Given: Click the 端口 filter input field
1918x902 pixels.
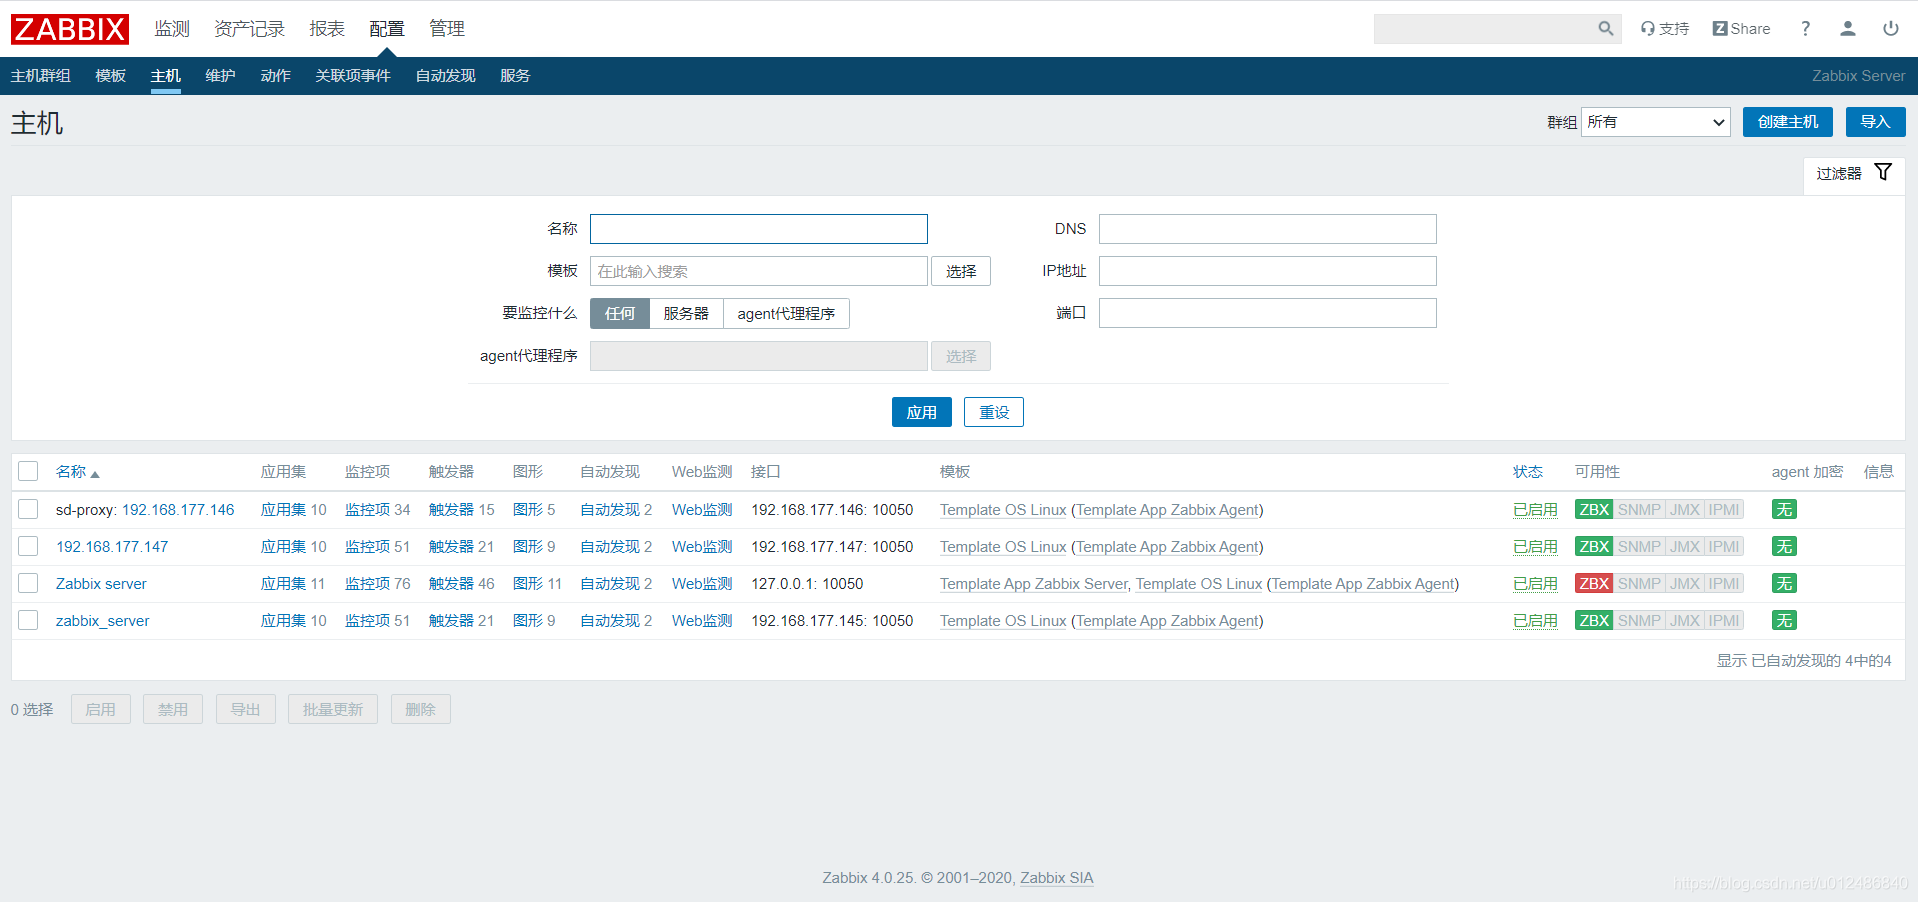Looking at the screenshot, I should (x=1268, y=313).
